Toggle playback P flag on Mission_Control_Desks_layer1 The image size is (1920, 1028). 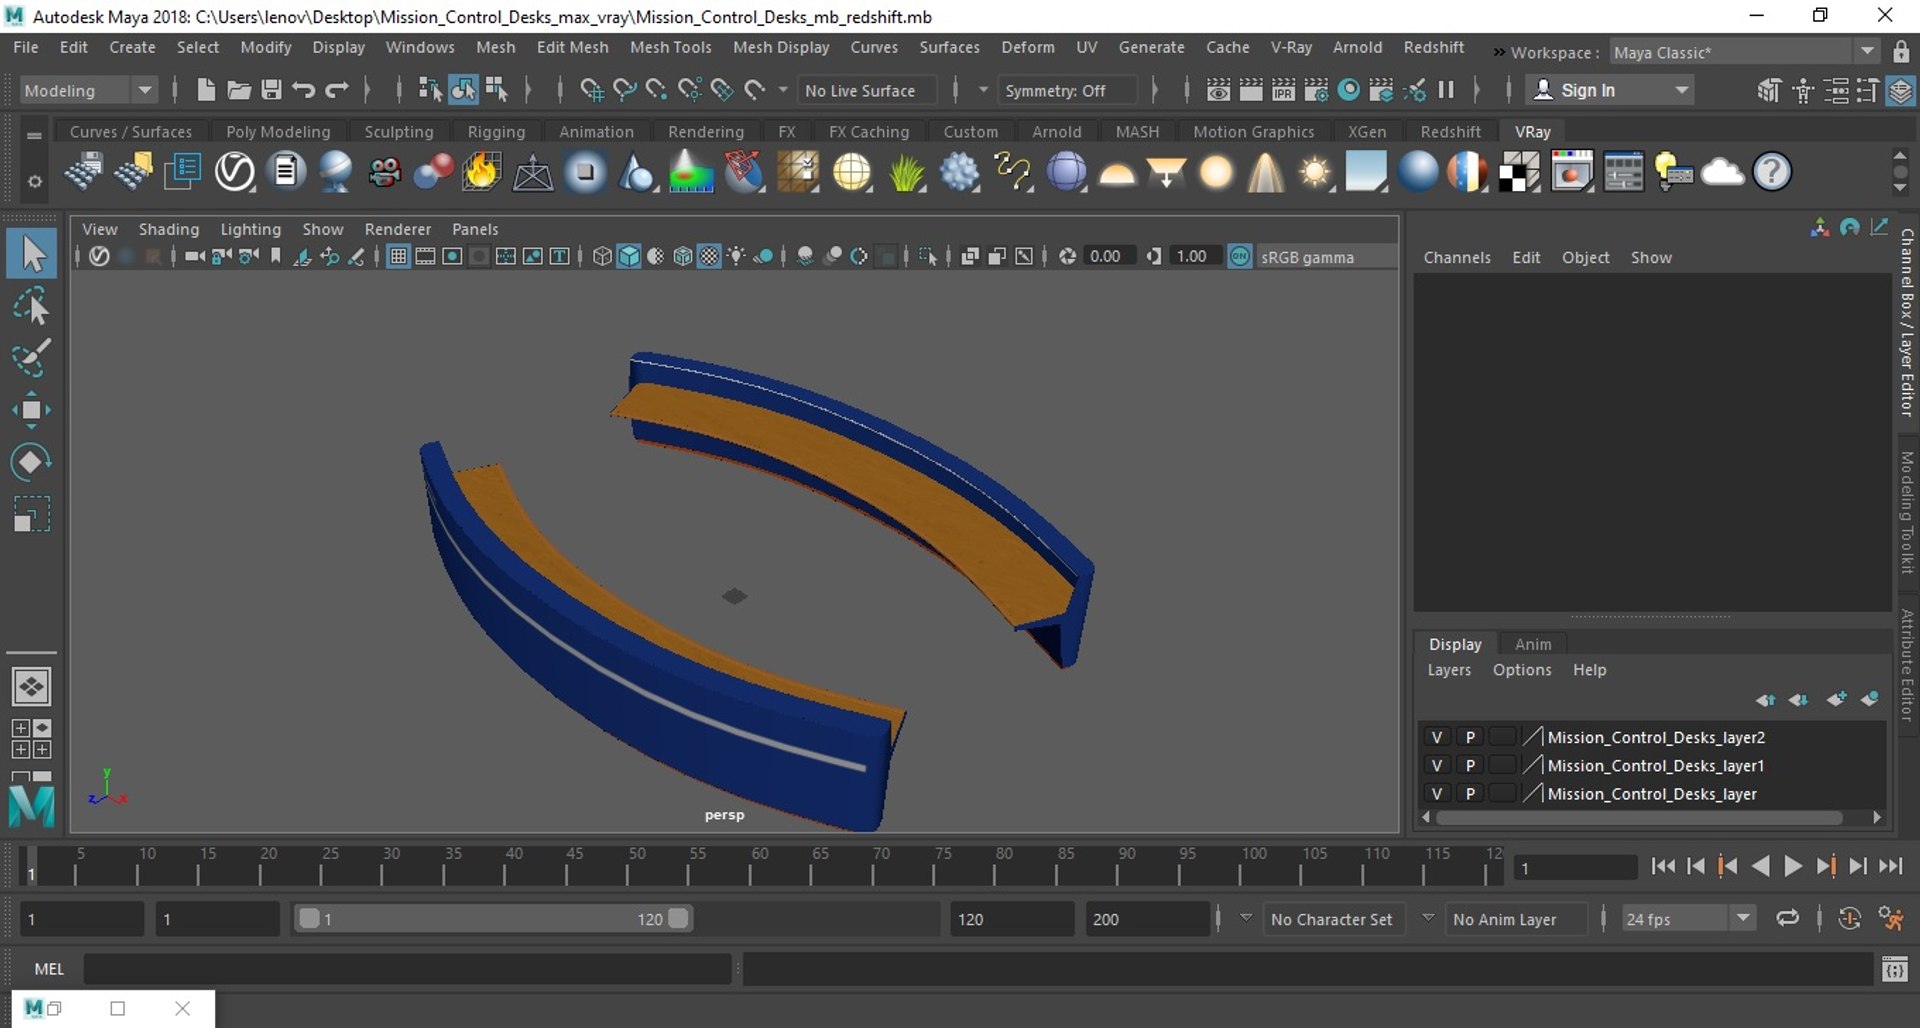[x=1469, y=765]
